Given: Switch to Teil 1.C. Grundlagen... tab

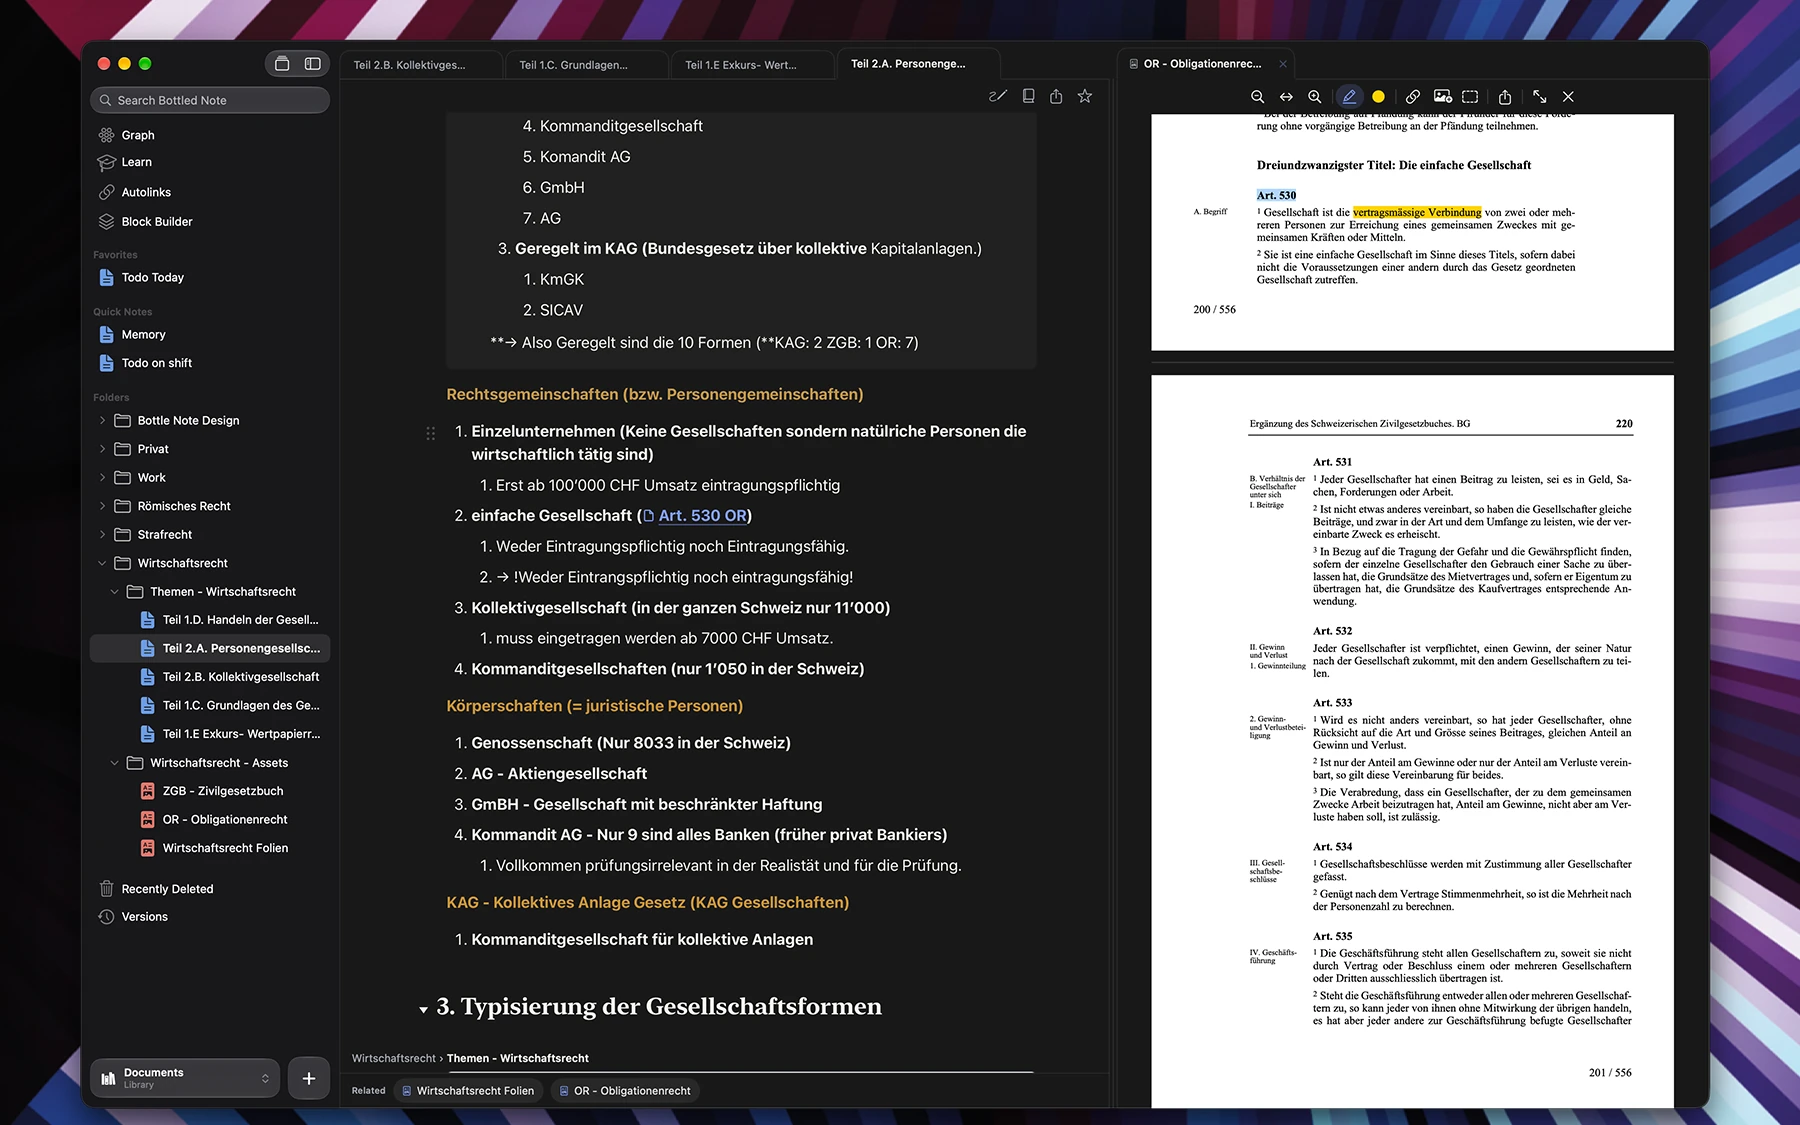Looking at the screenshot, I should point(586,65).
